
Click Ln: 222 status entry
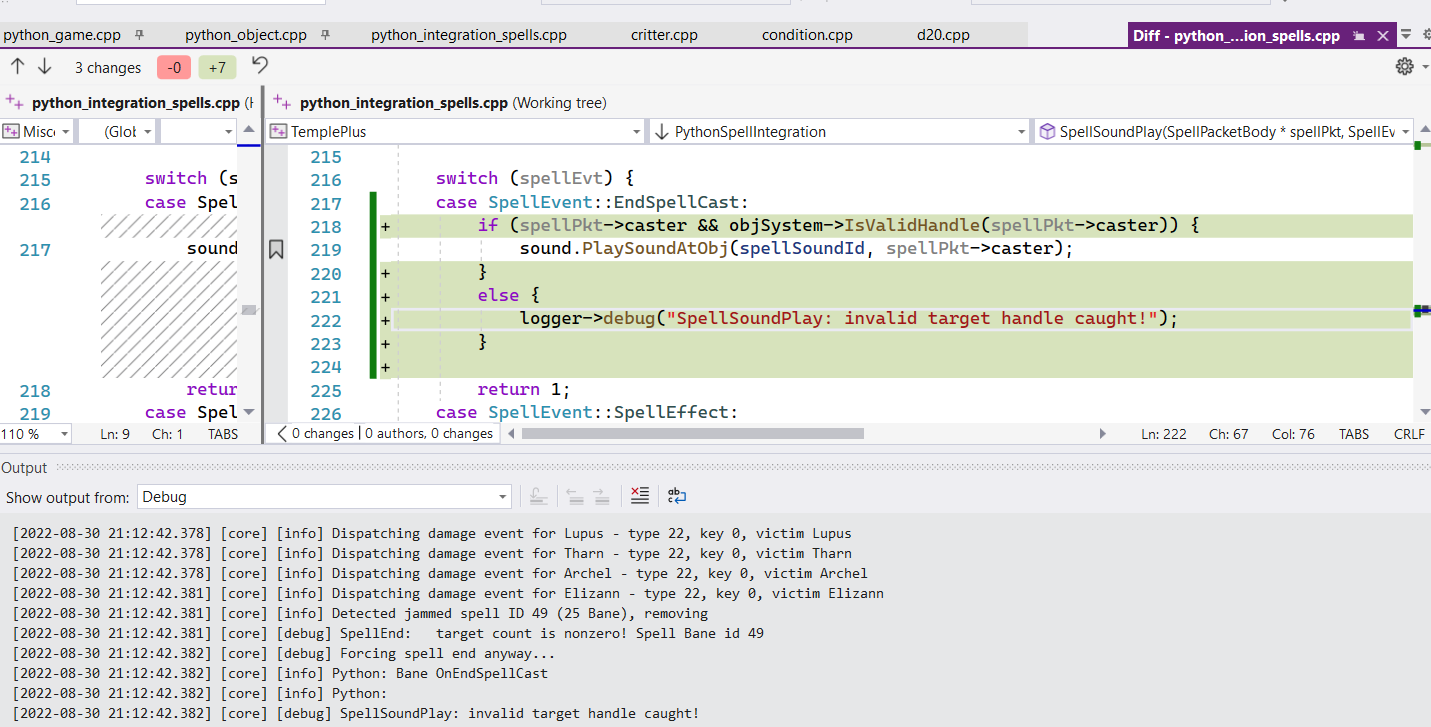1164,434
